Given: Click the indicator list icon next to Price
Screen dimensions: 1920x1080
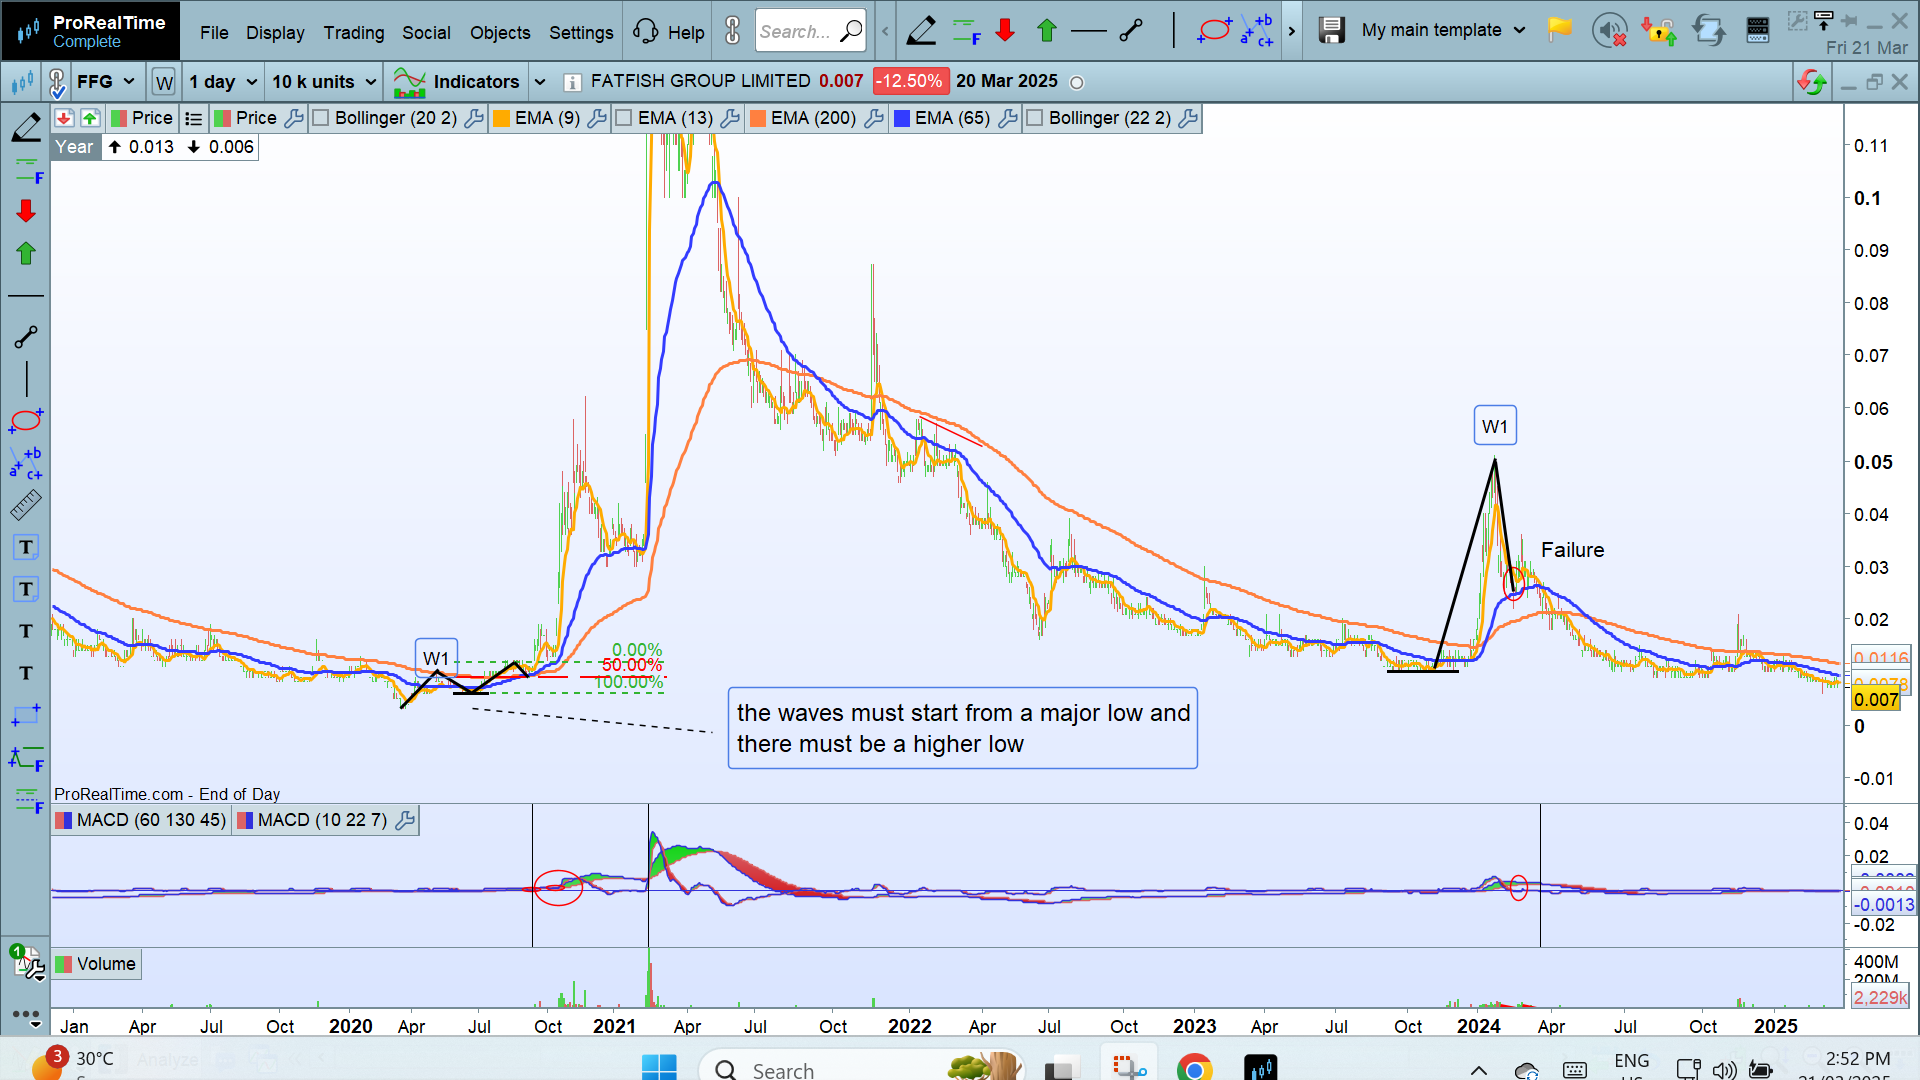Looking at the screenshot, I should coord(194,118).
